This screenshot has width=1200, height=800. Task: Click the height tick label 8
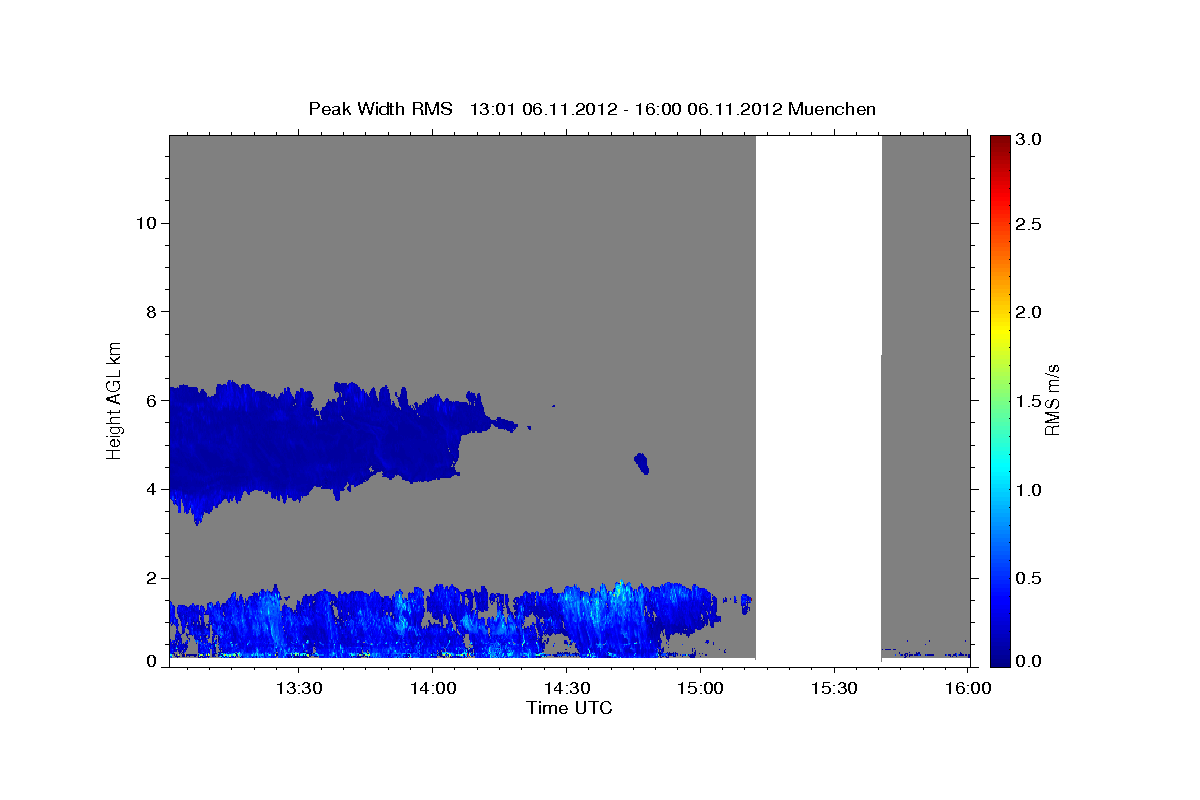[x=151, y=311]
